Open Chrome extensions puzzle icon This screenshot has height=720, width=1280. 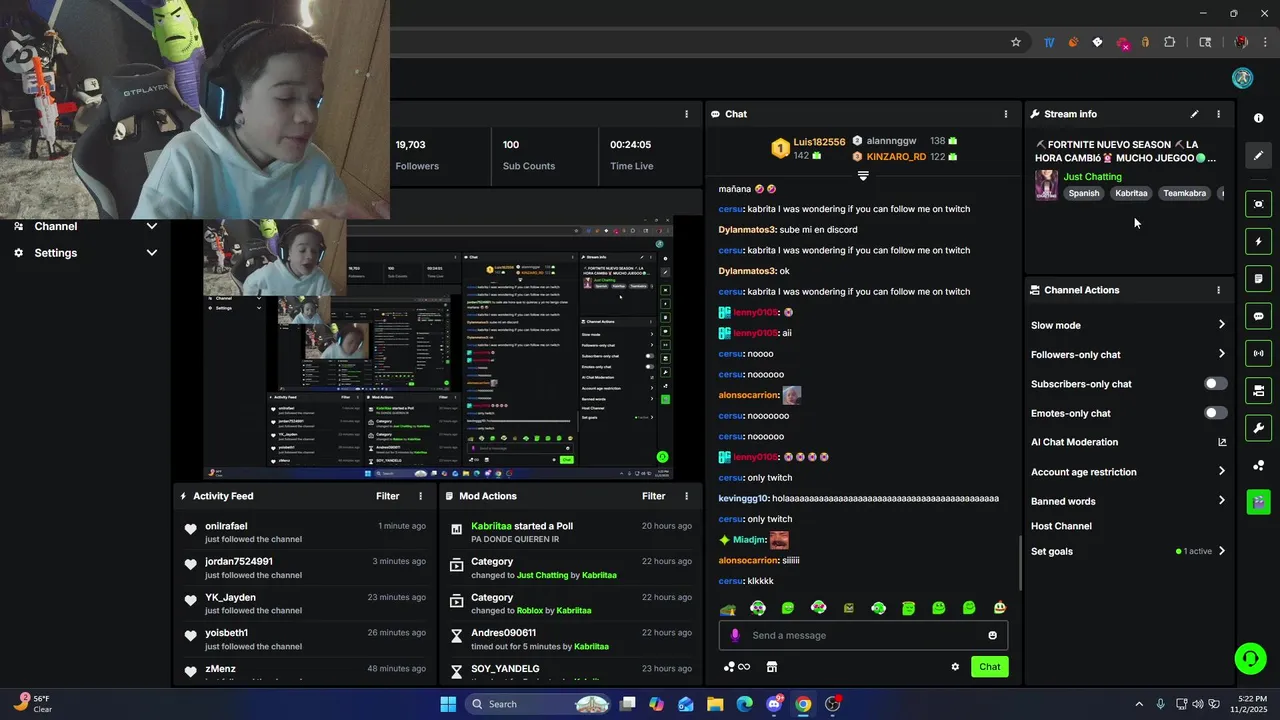(1169, 42)
